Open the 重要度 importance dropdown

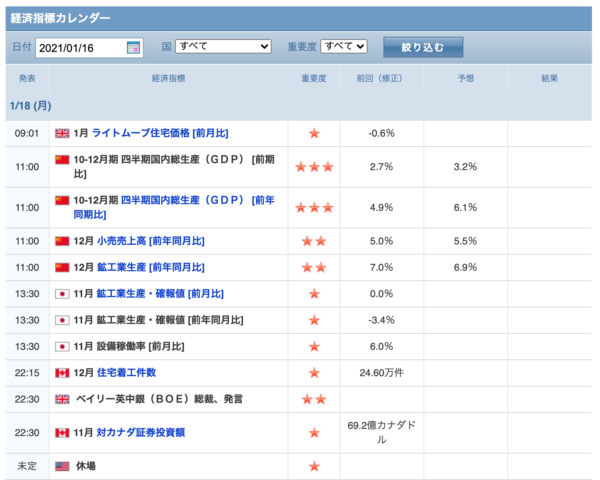(x=344, y=46)
